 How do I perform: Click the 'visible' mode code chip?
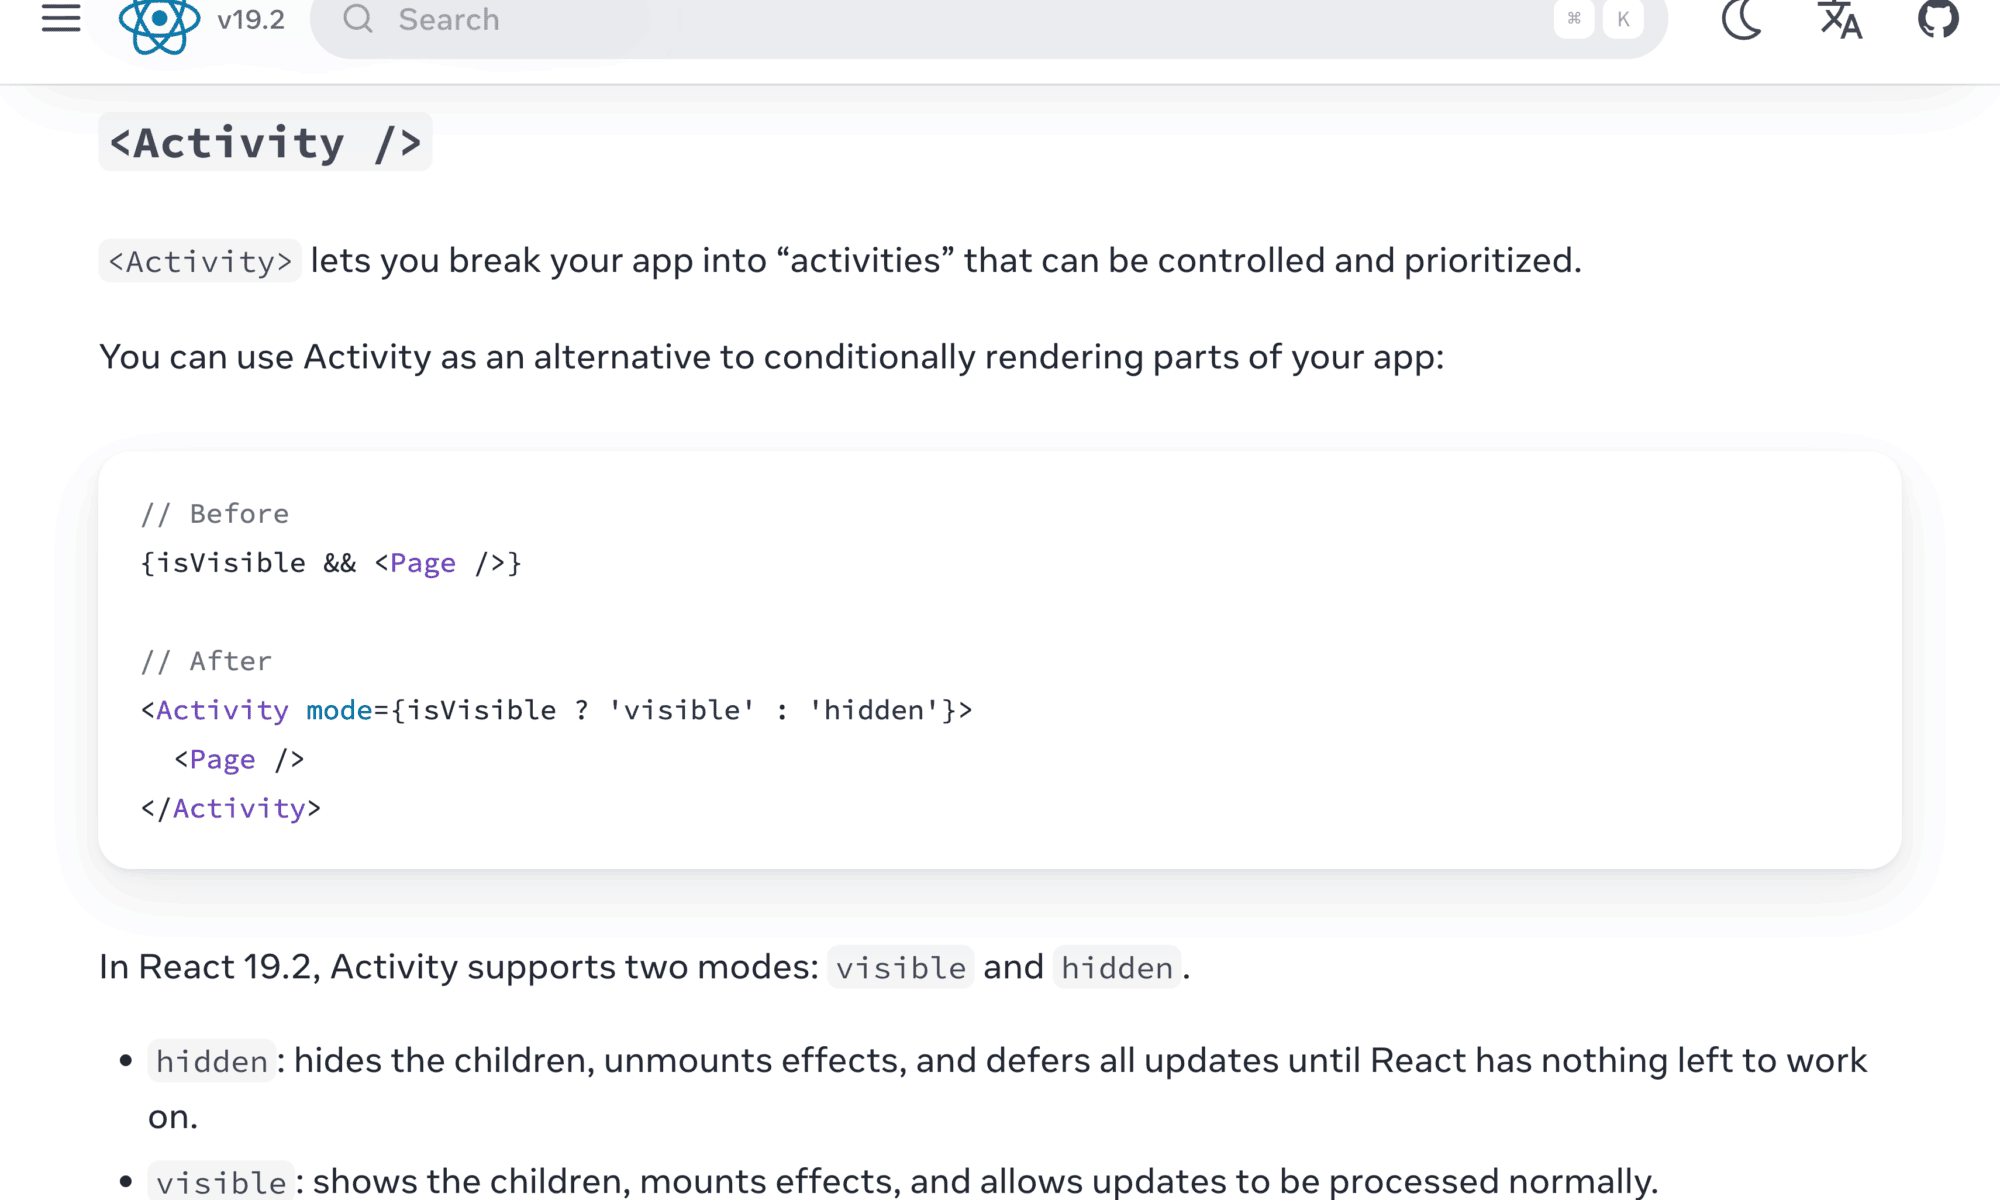(900, 968)
